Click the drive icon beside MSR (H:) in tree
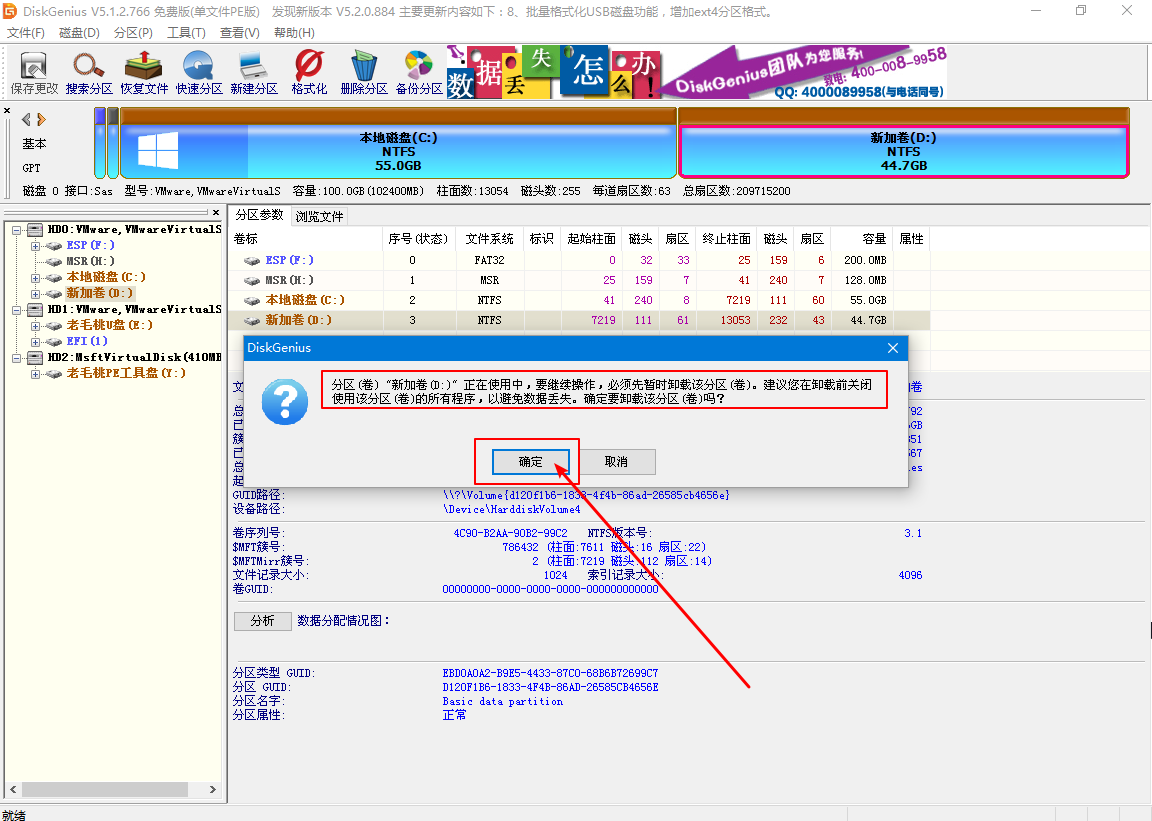Screen dimensions: 1152x821 click(x=53, y=262)
